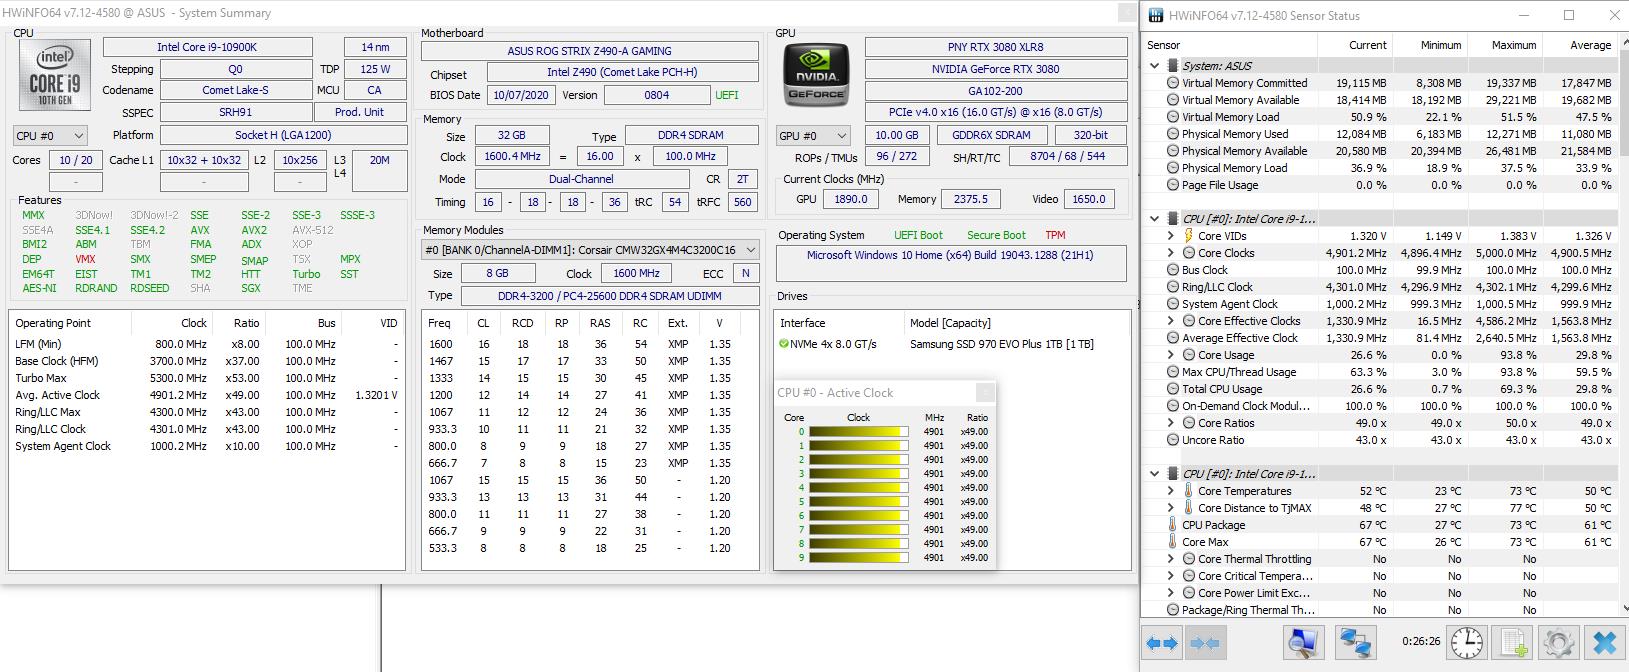1629x672 pixels.
Task: Click the Maximum column header
Action: tap(1504, 45)
